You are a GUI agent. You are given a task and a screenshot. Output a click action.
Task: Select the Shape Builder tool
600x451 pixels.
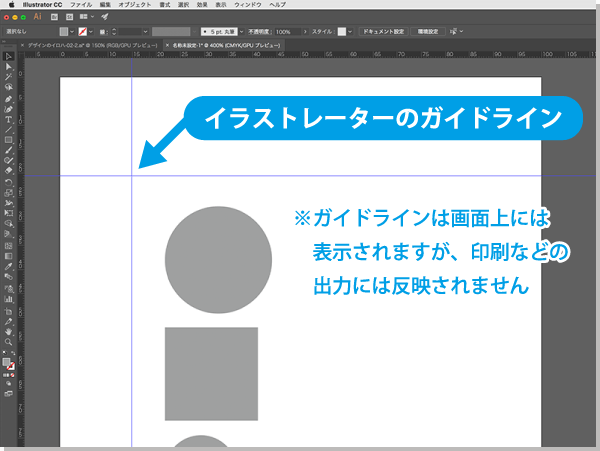point(8,224)
